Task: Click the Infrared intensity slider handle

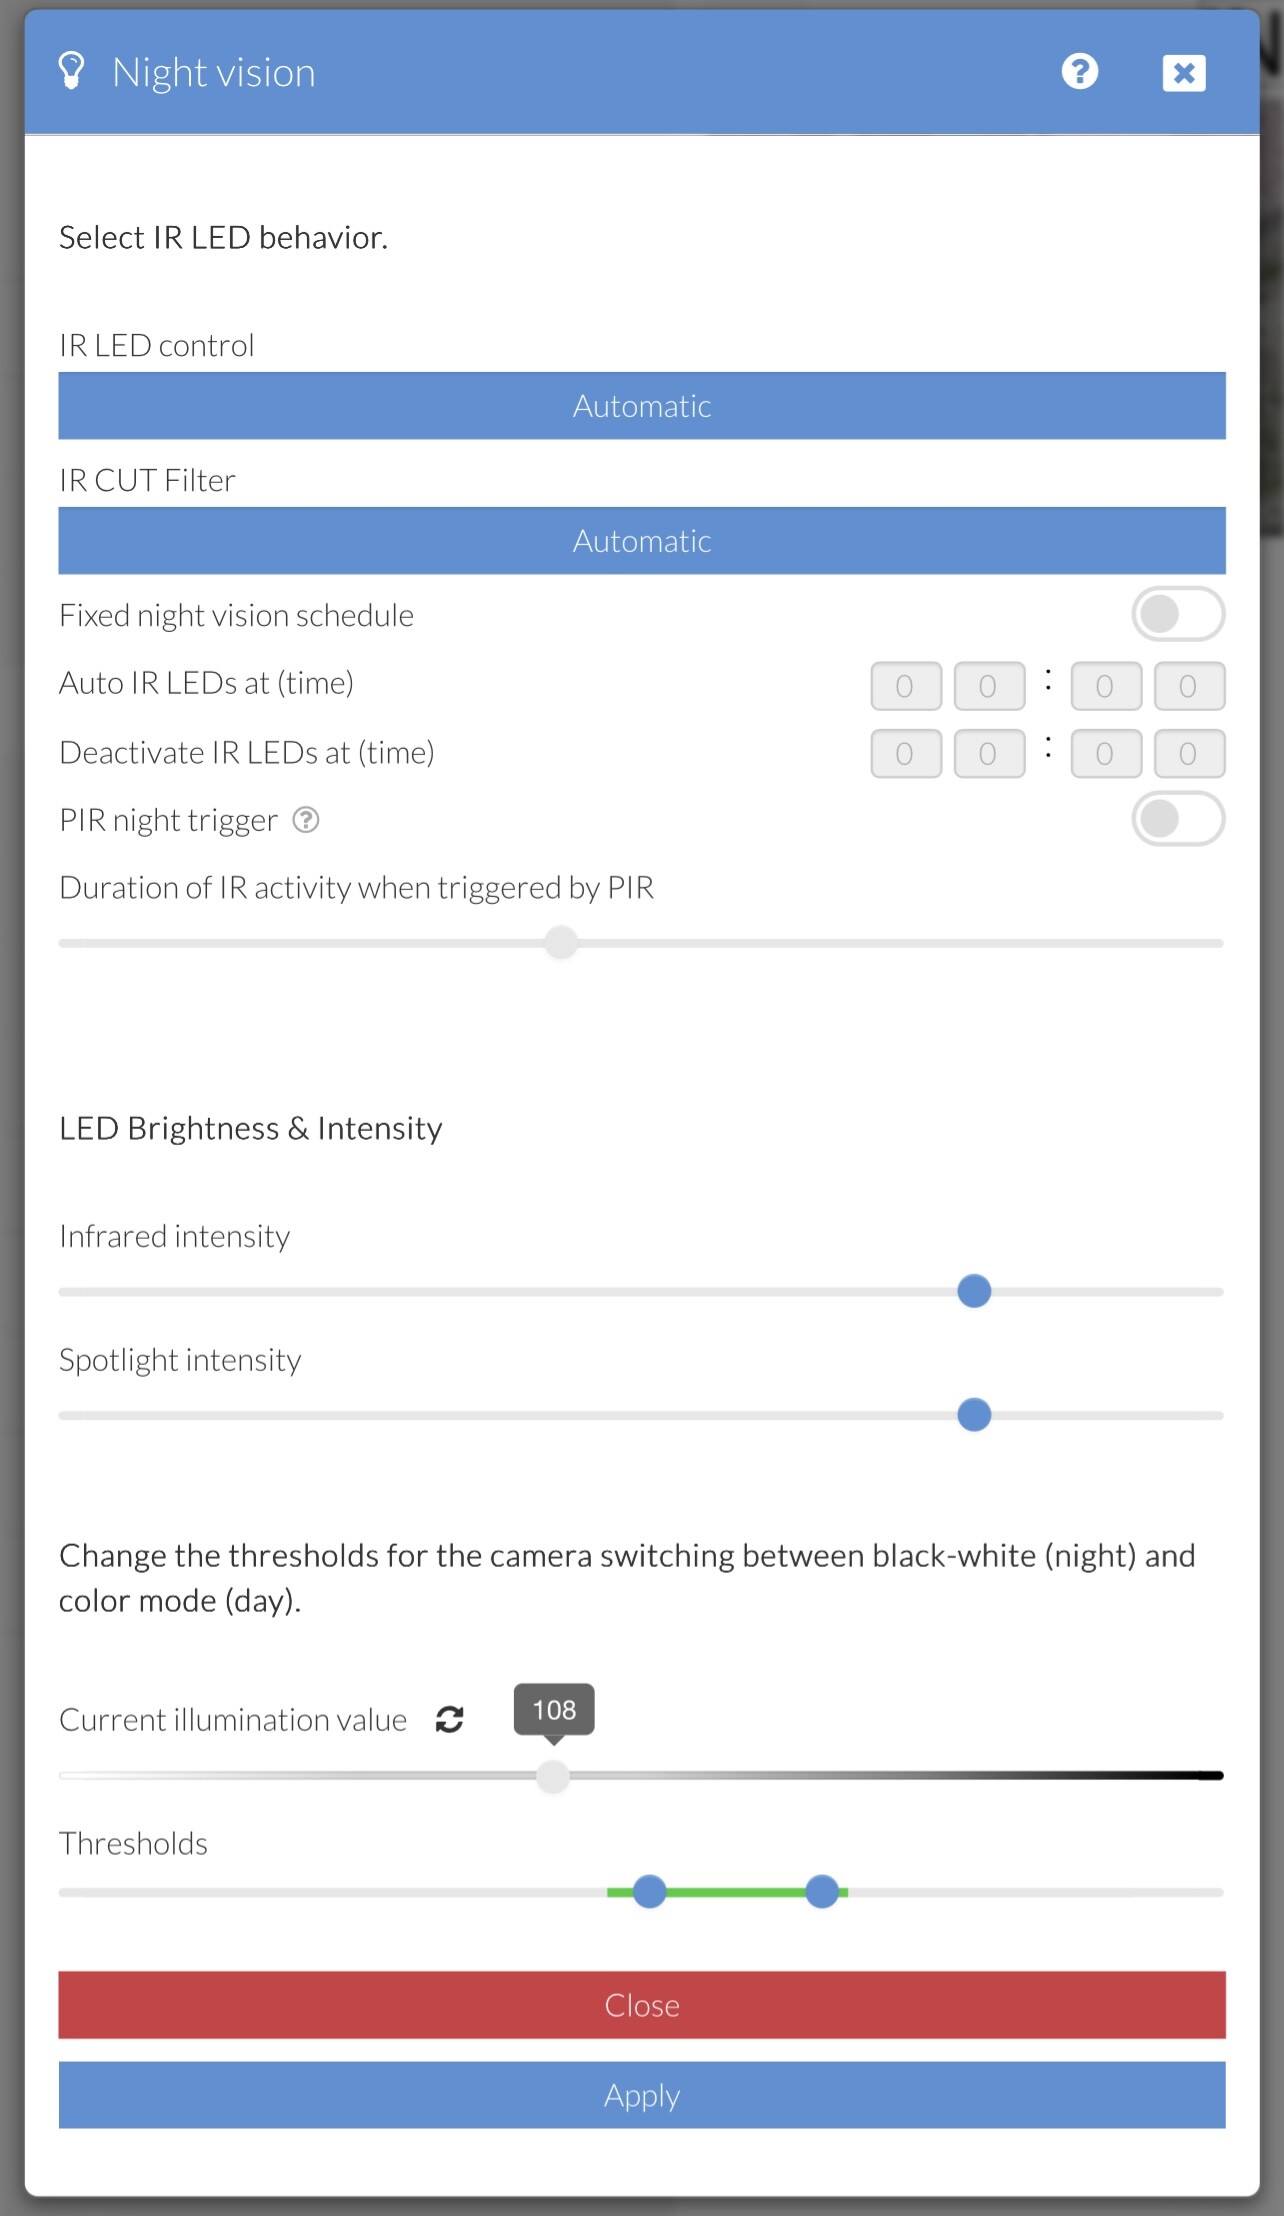Action: (x=974, y=1291)
